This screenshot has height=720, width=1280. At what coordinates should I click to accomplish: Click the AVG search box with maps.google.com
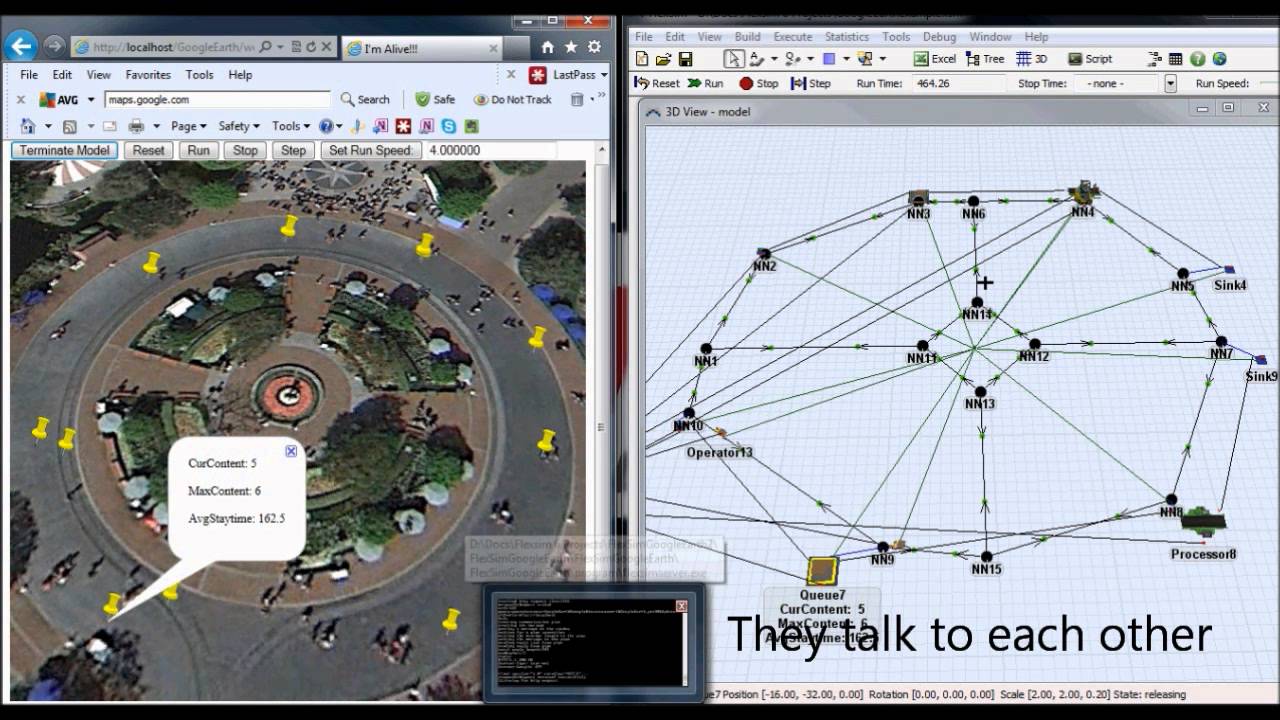click(x=217, y=99)
